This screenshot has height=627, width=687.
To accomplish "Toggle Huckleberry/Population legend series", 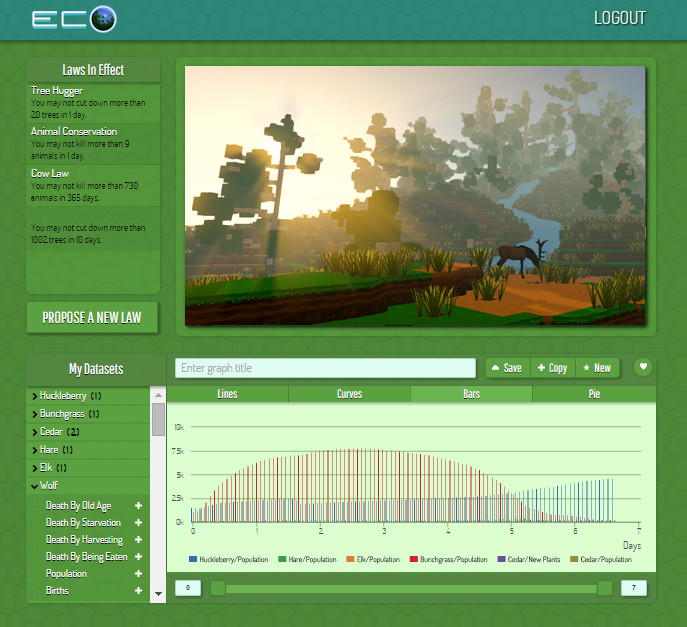I will point(228,559).
